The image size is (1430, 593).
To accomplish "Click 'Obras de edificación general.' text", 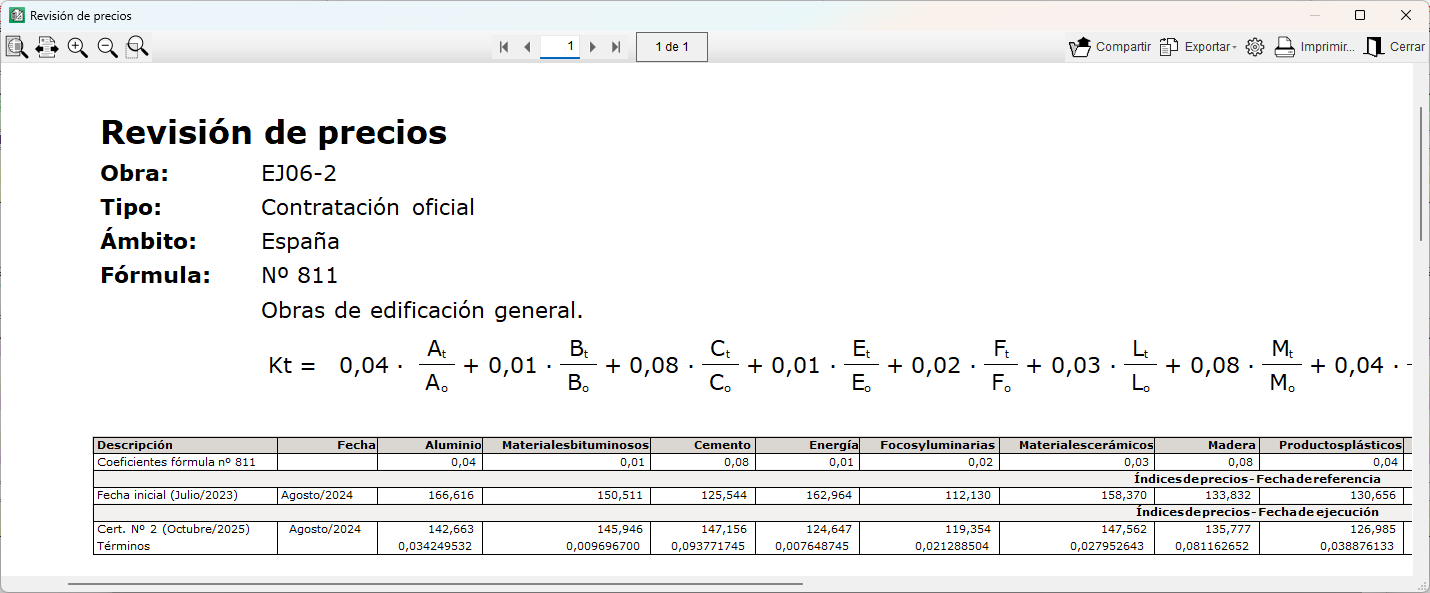I will point(422,310).
